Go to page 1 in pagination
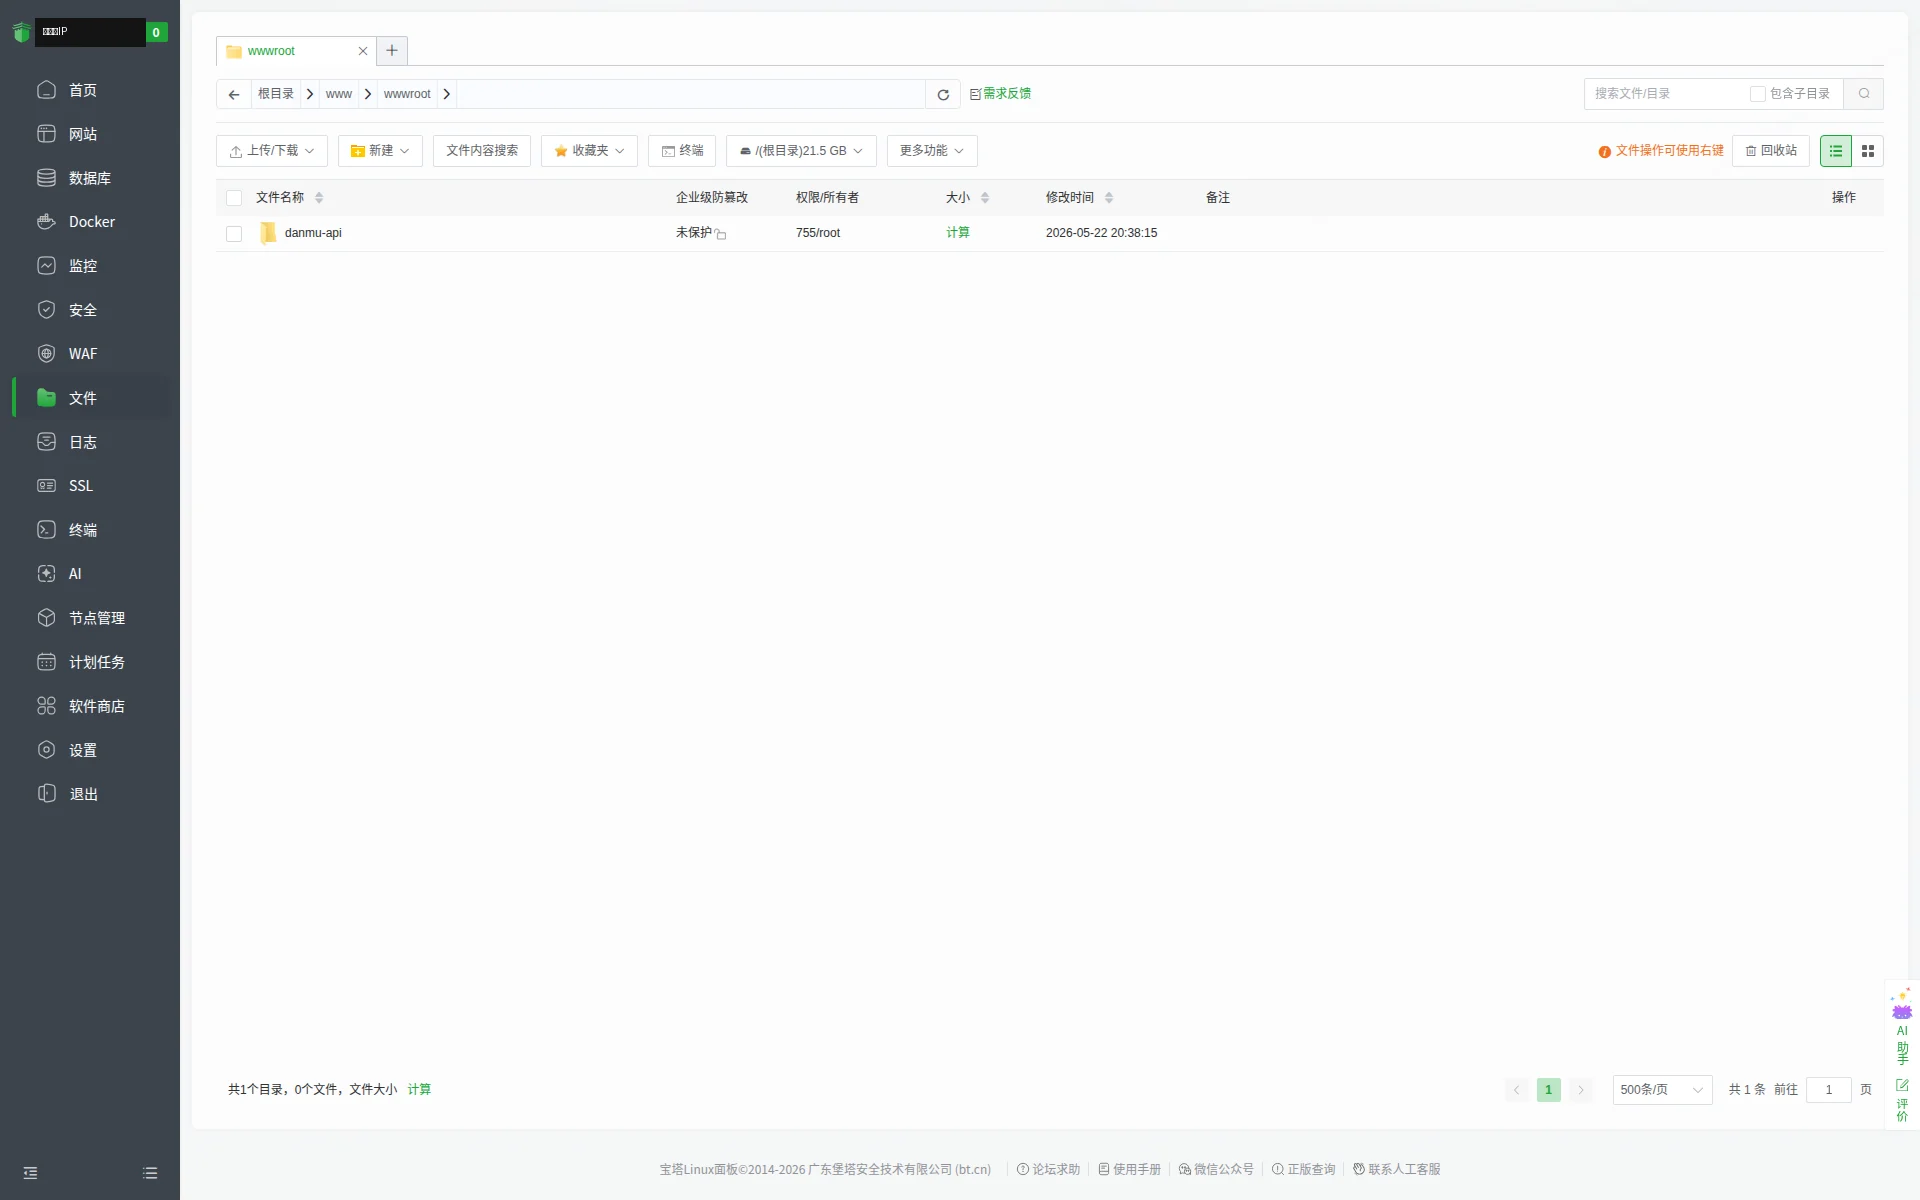Image resolution: width=1920 pixels, height=1200 pixels. click(x=1548, y=1090)
